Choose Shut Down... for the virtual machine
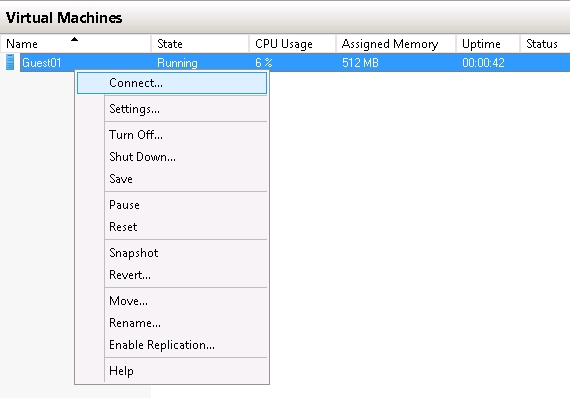The height and width of the screenshot is (398, 570). pyautogui.click(x=172, y=157)
